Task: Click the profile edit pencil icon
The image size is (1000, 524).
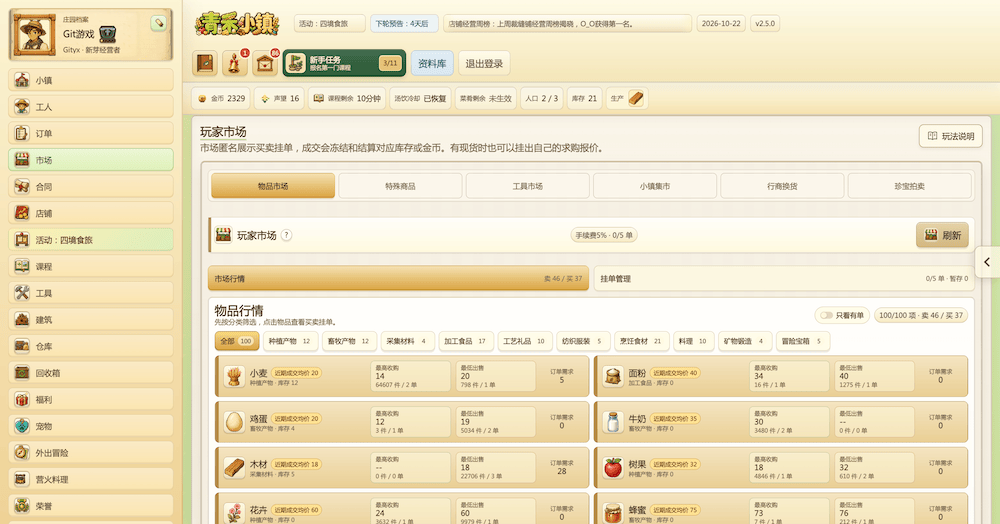Action: 158,23
